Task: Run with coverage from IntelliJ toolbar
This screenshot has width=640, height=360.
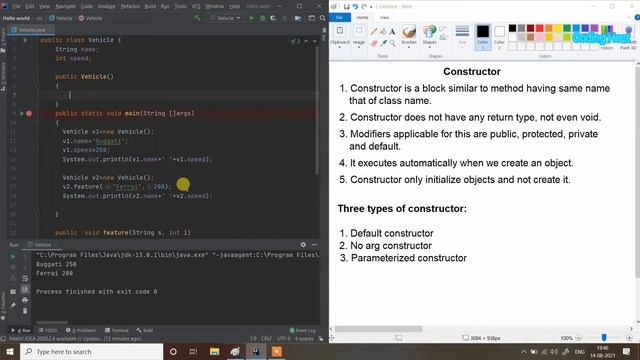Action: [273, 18]
